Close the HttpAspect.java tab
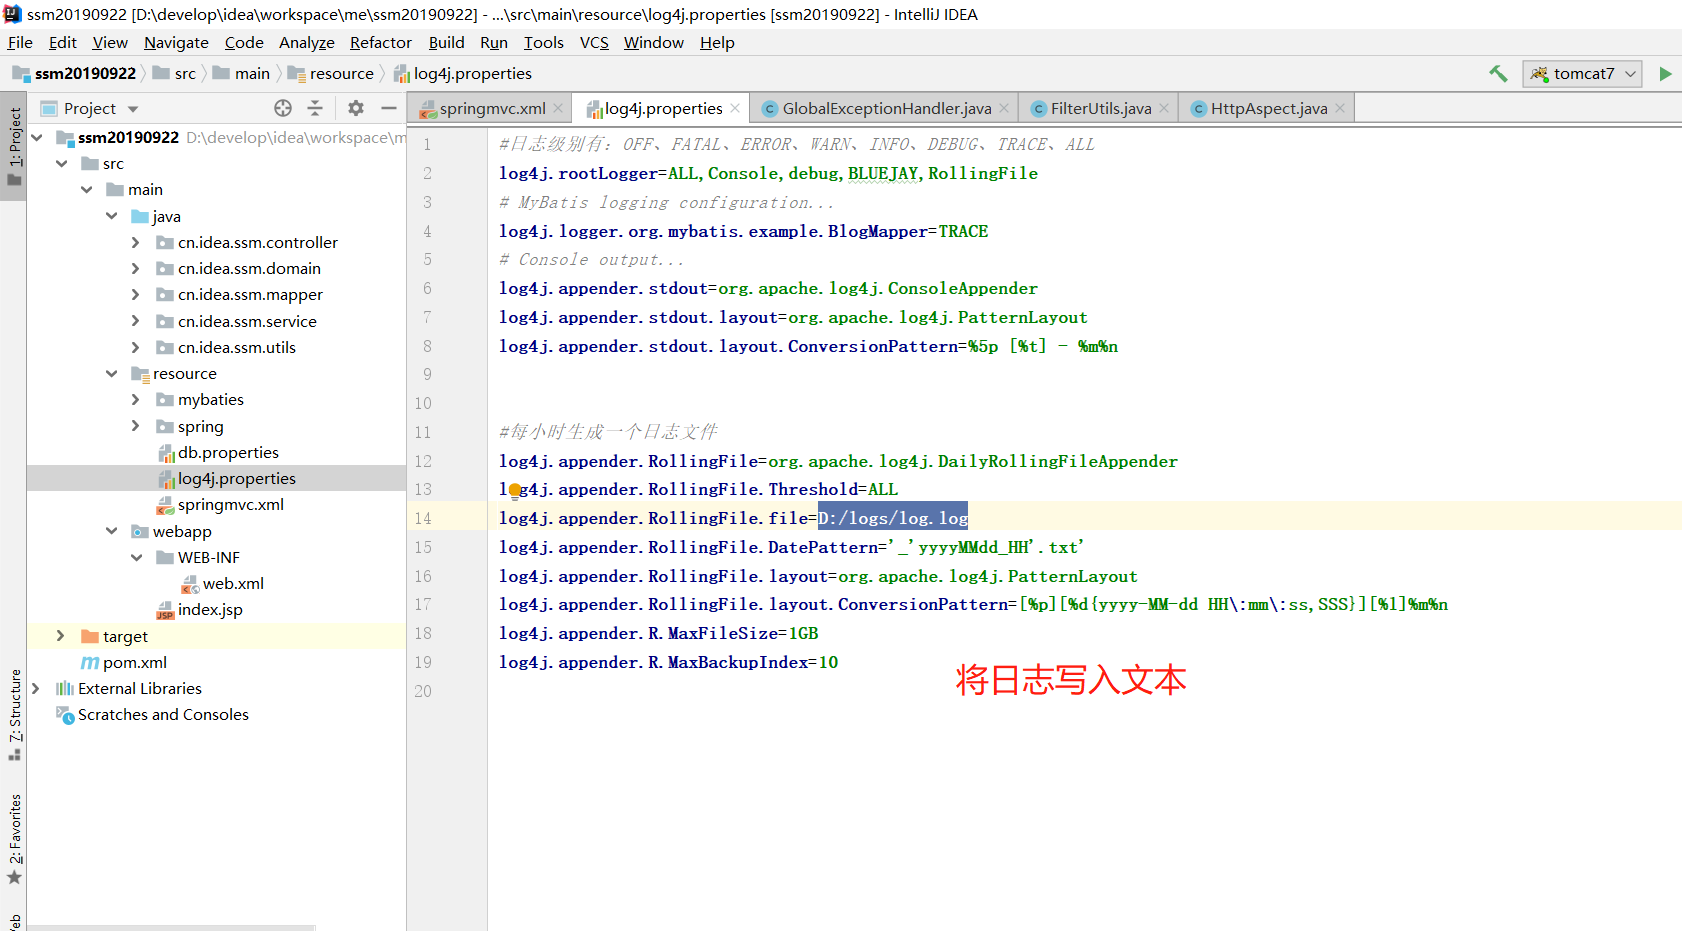This screenshot has height=931, width=1682. tap(1340, 108)
